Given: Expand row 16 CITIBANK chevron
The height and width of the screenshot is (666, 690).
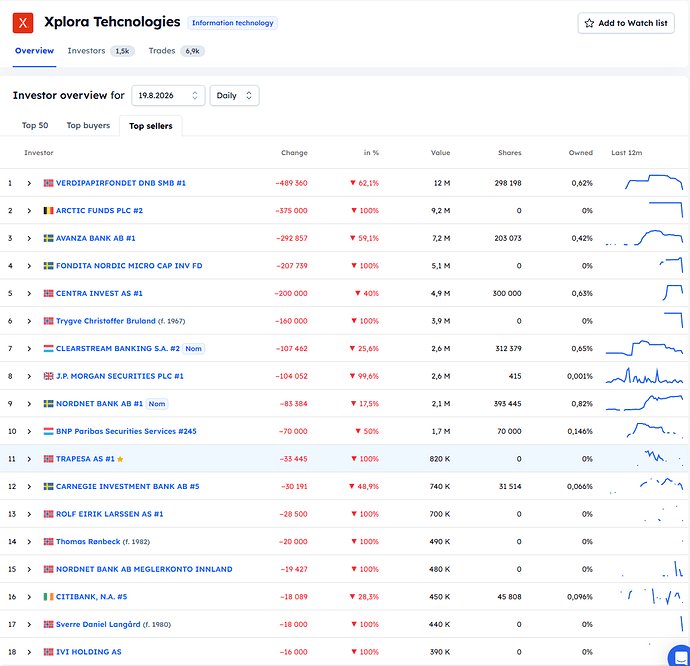Looking at the screenshot, I should pos(29,597).
